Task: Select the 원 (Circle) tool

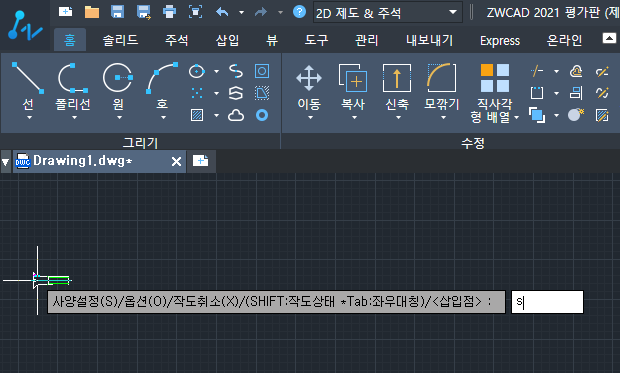Action: point(118,86)
